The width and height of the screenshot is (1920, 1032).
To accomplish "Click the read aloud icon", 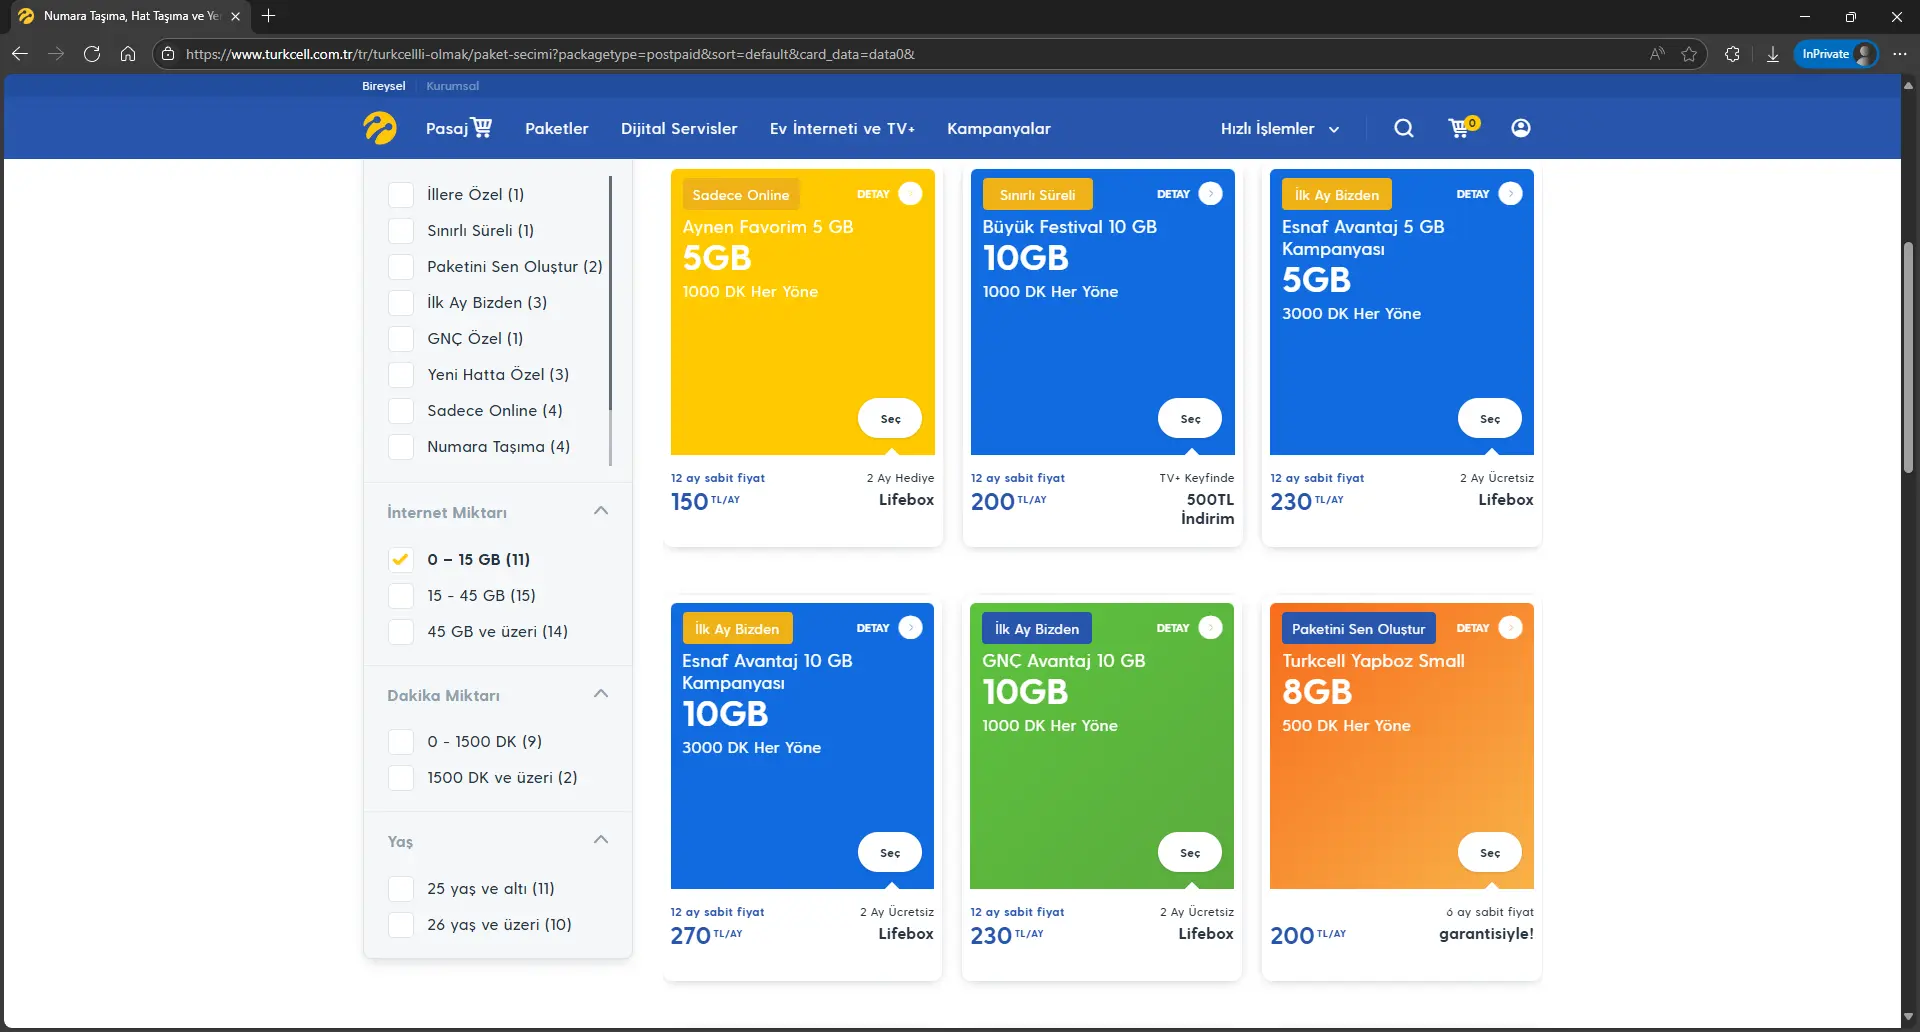I will click(1657, 54).
